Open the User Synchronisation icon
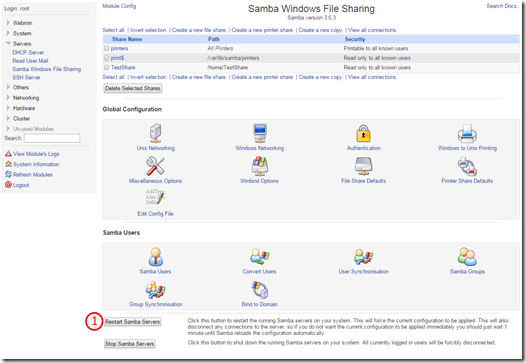Screen dimensions: 526x363 tap(363, 257)
